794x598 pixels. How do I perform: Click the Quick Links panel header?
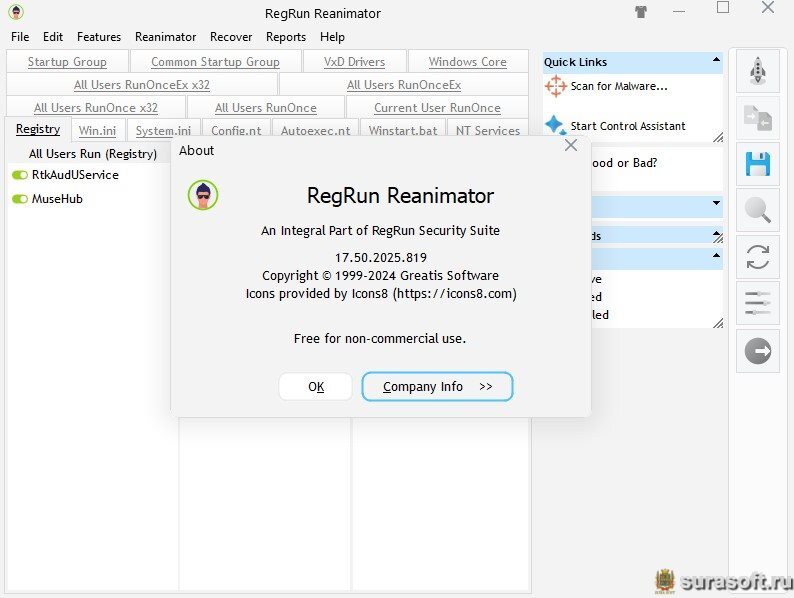click(632, 62)
